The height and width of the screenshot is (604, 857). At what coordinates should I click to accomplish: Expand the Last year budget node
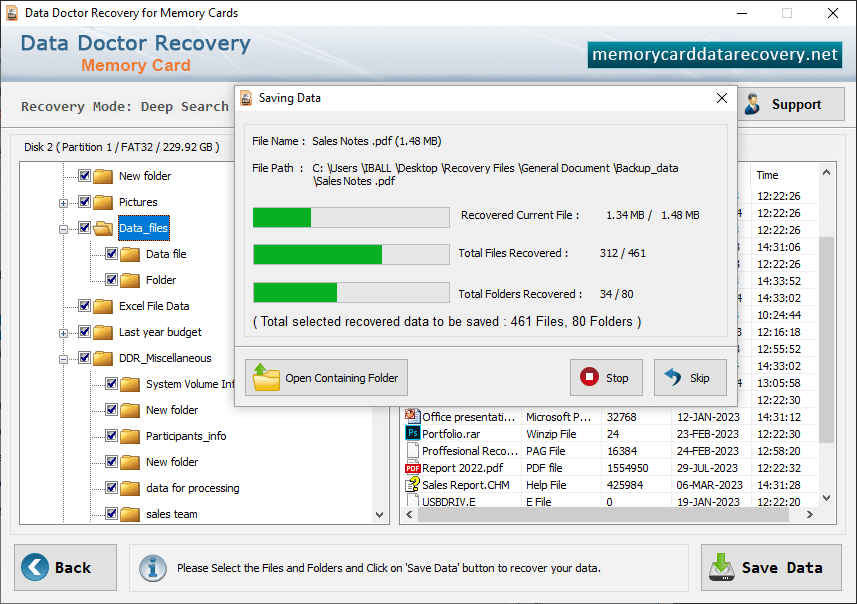point(63,333)
